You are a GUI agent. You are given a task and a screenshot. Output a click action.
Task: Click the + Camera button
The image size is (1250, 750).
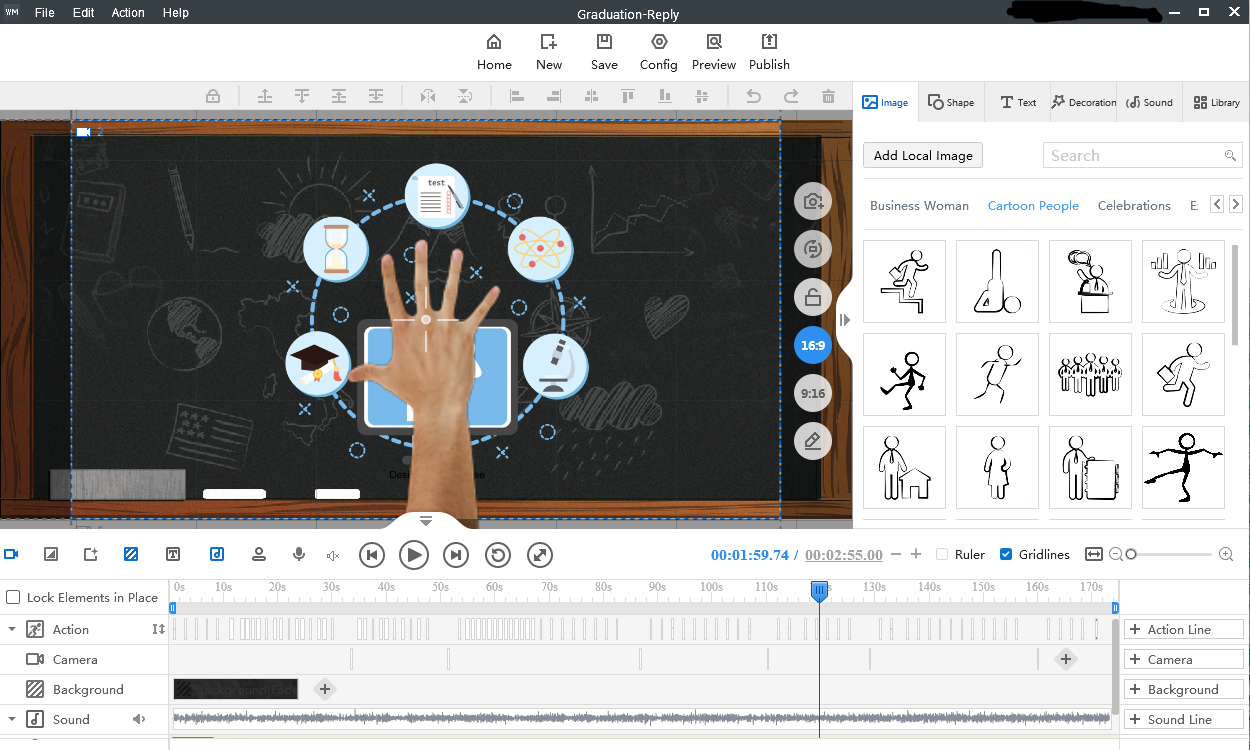[1184, 659]
